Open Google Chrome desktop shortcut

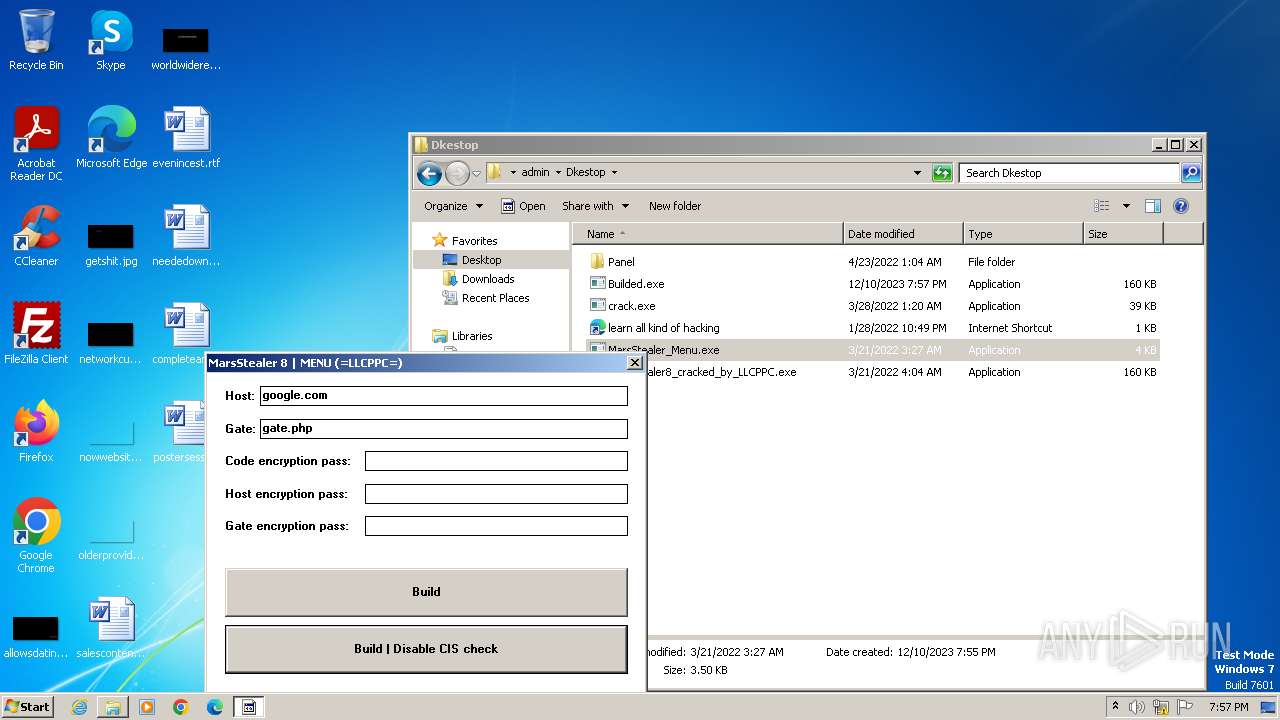point(36,536)
